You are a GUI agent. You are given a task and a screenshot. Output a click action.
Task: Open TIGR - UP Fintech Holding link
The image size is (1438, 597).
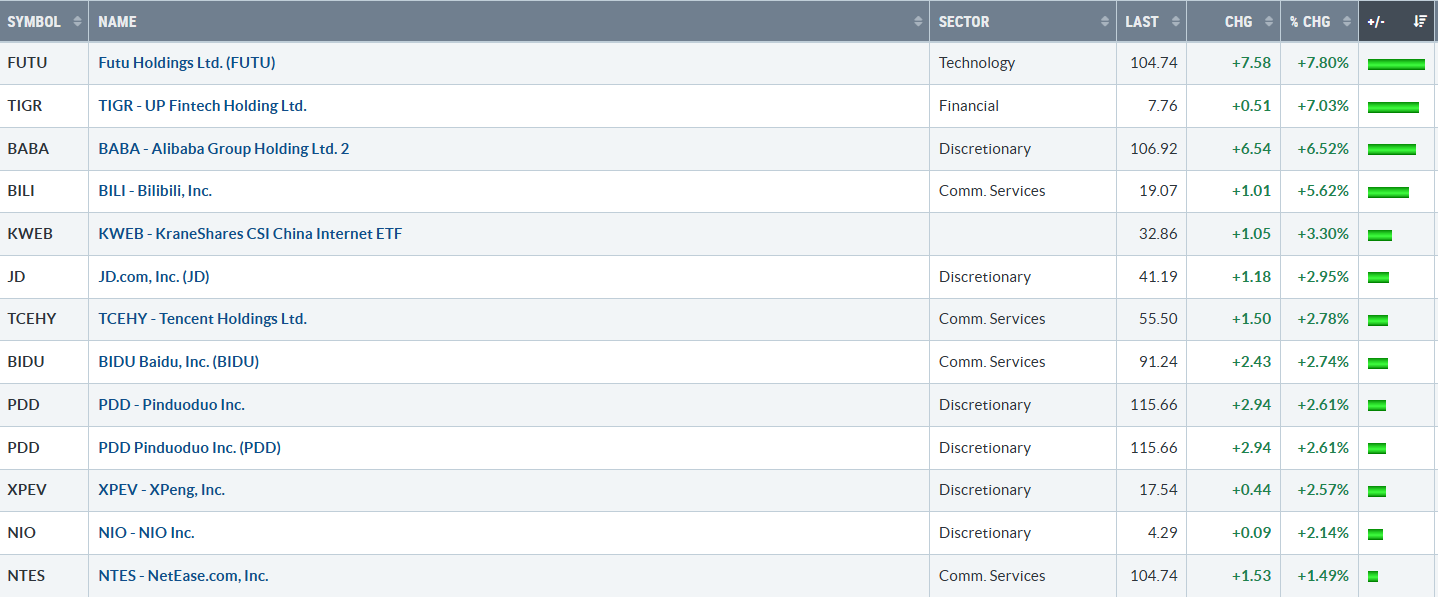[202, 106]
